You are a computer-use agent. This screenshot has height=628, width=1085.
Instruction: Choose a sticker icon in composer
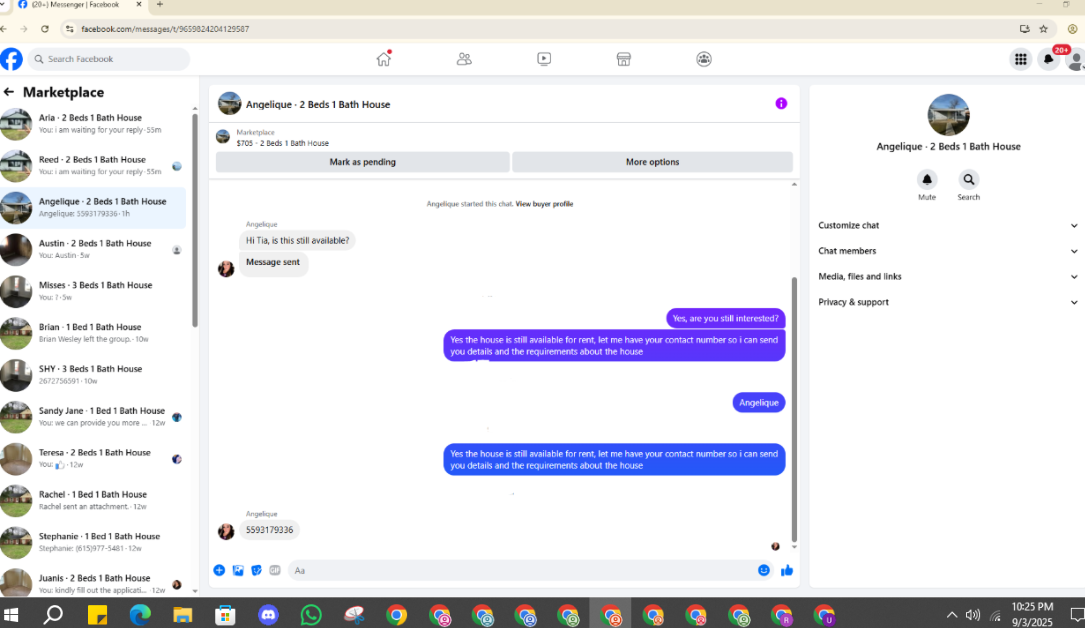[257, 571]
